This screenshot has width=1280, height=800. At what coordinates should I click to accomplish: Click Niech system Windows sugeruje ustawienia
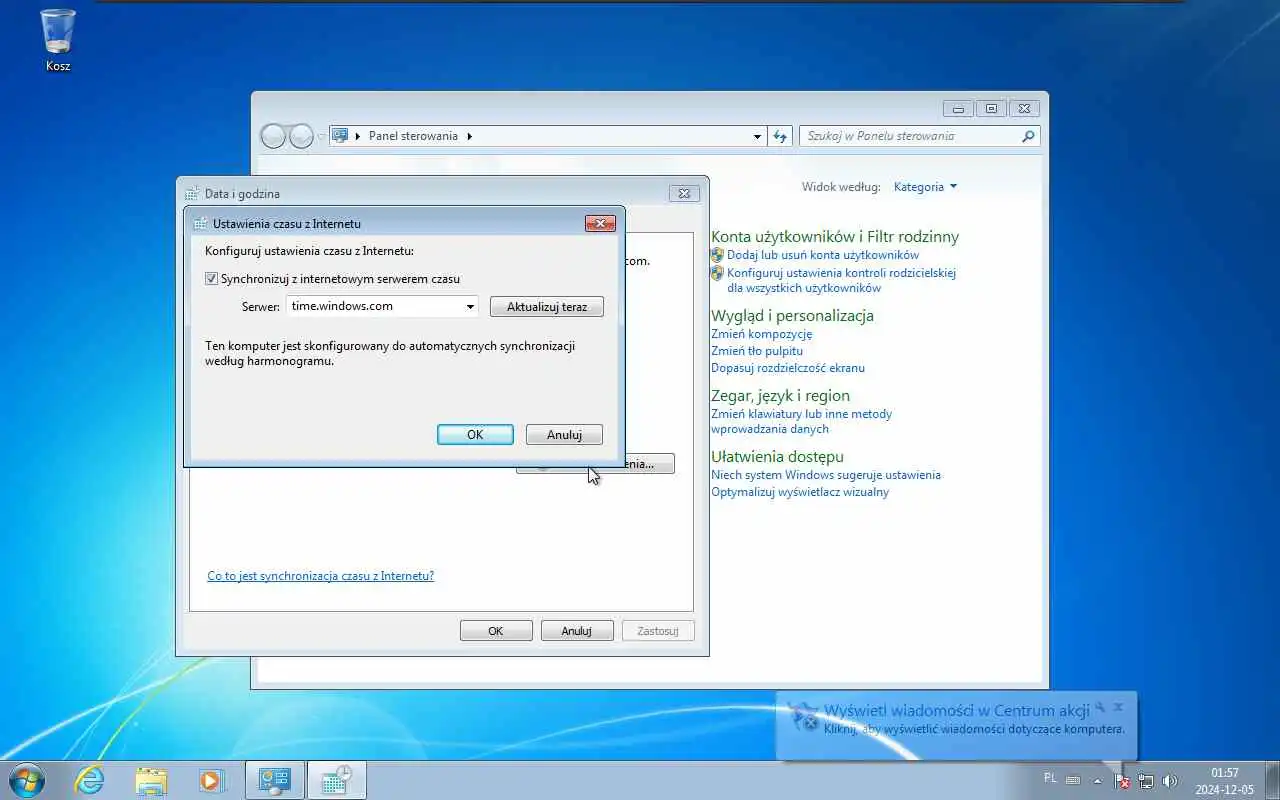click(x=826, y=475)
